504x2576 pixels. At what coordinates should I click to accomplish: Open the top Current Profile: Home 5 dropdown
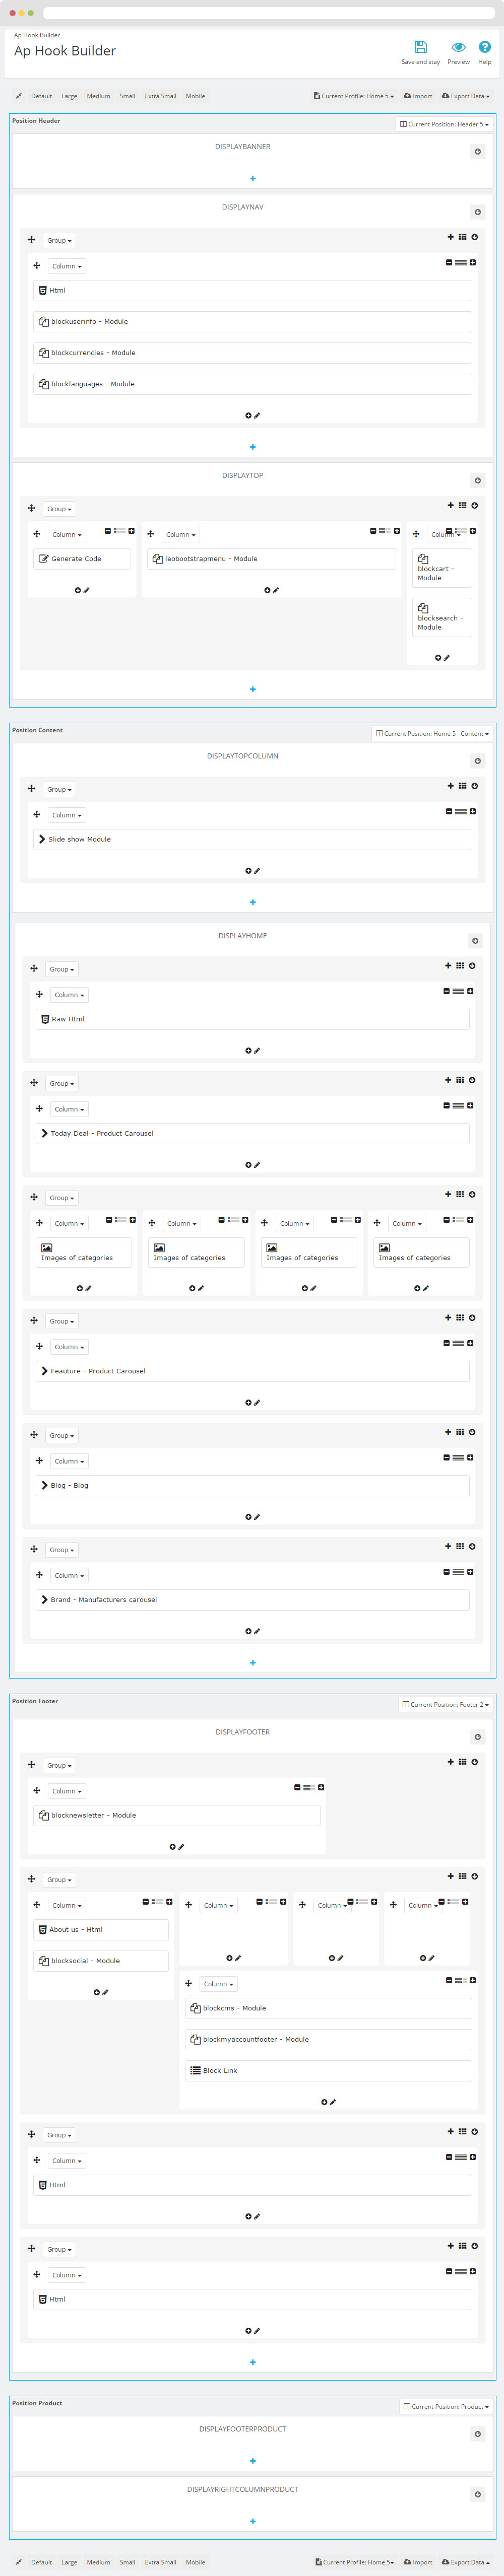click(354, 96)
